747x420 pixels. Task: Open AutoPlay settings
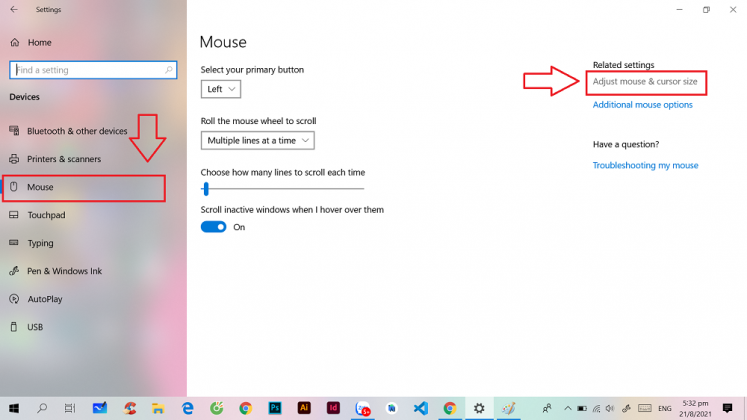tap(44, 299)
